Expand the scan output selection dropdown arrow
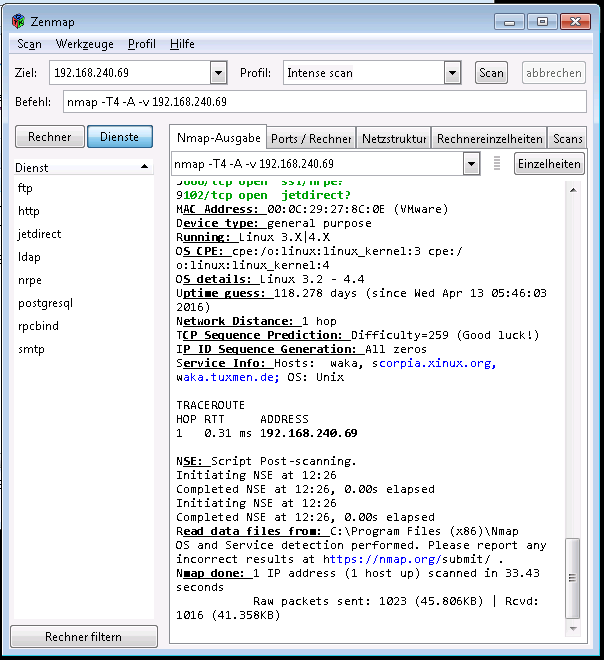Image resolution: width=604 pixels, height=660 pixels. tap(471, 164)
